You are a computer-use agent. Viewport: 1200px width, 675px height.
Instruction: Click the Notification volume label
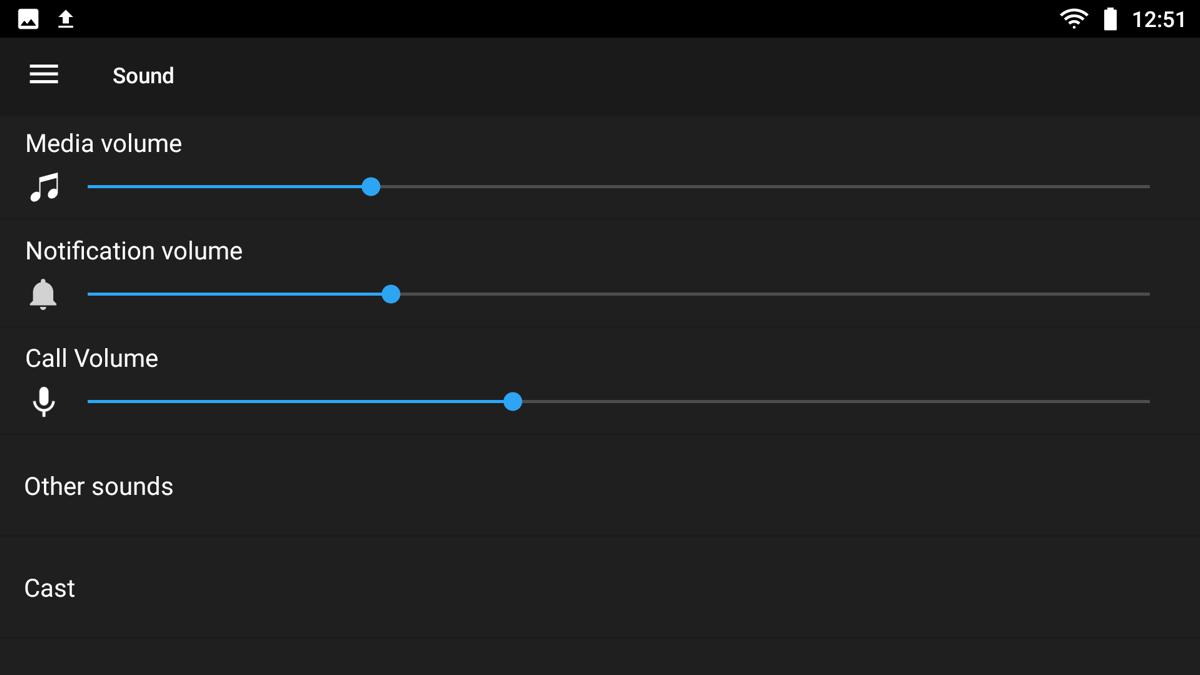tap(134, 251)
